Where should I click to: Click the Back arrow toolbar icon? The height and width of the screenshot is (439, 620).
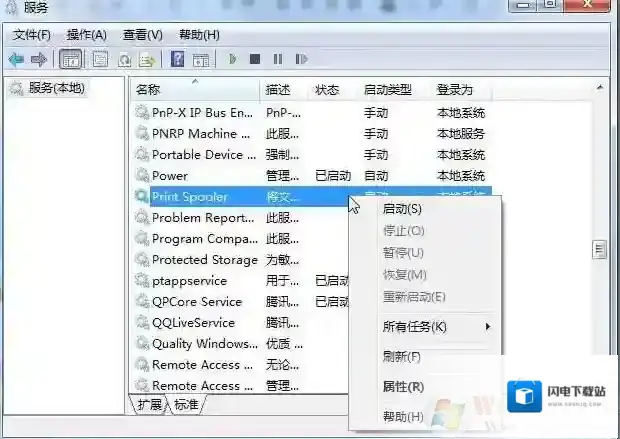(x=16, y=59)
